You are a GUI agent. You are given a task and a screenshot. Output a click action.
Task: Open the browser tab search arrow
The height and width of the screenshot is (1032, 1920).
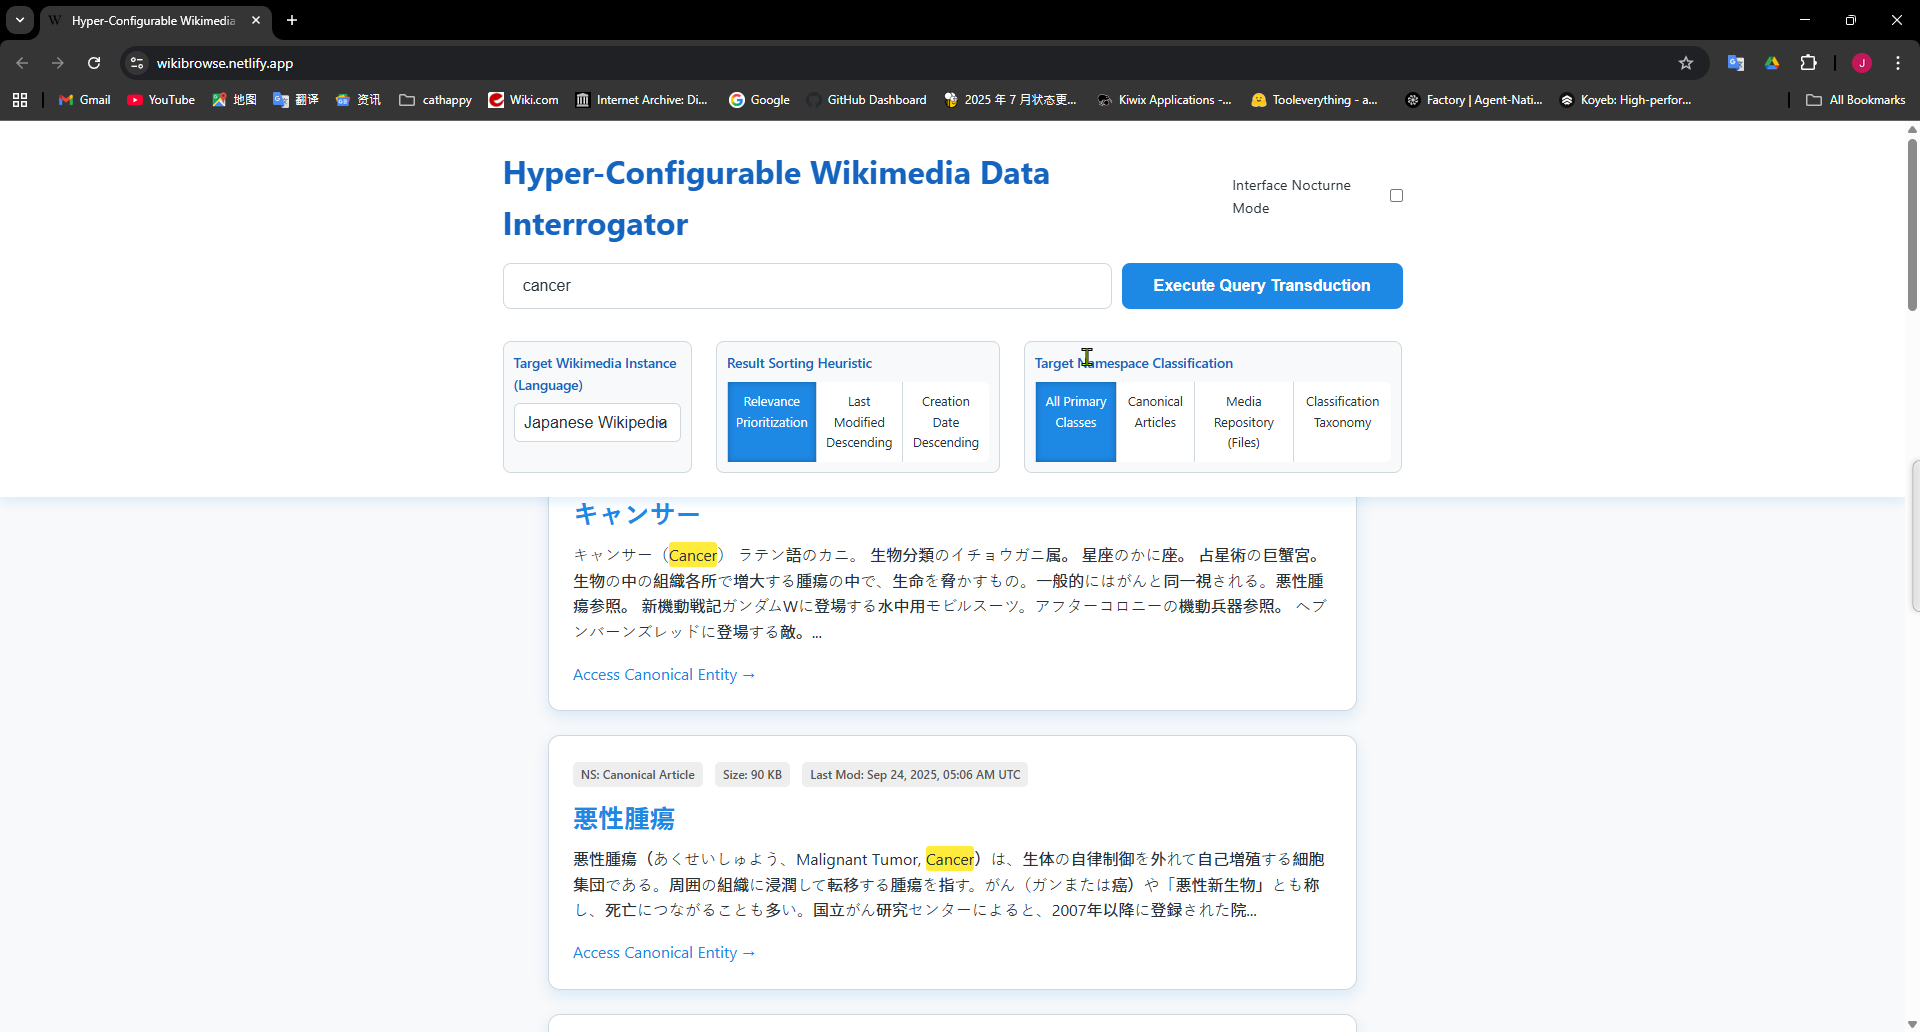pos(19,20)
